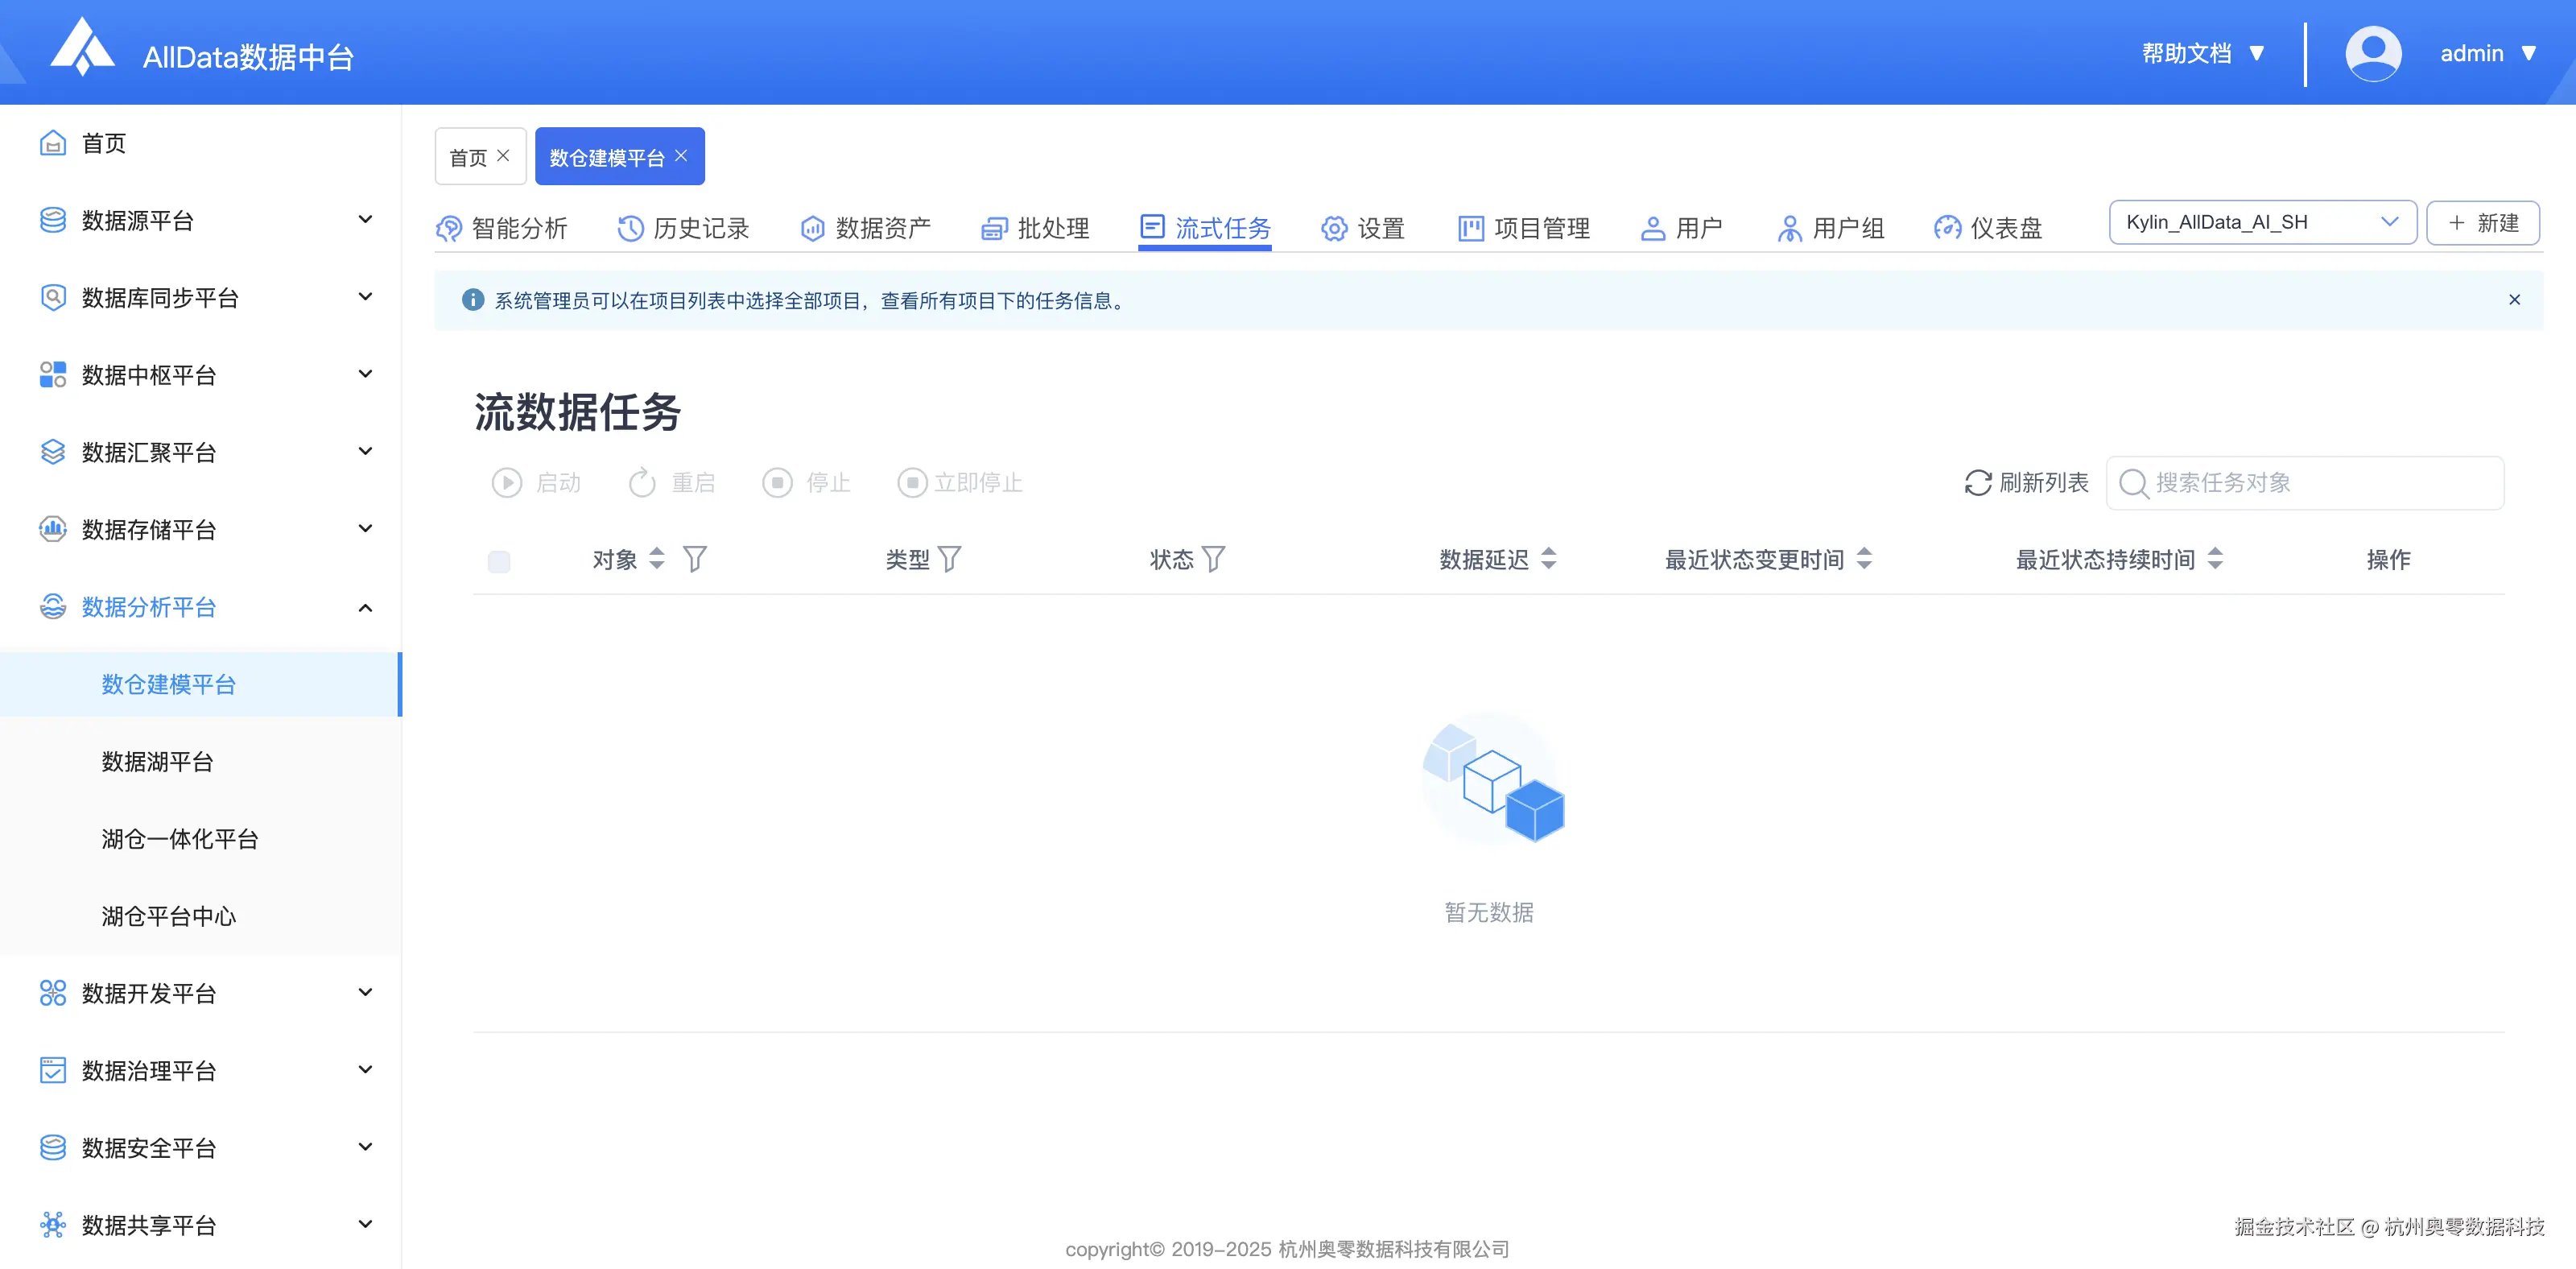
Task: Open the 智能分析 tool in top toolbar
Action: [x=520, y=228]
